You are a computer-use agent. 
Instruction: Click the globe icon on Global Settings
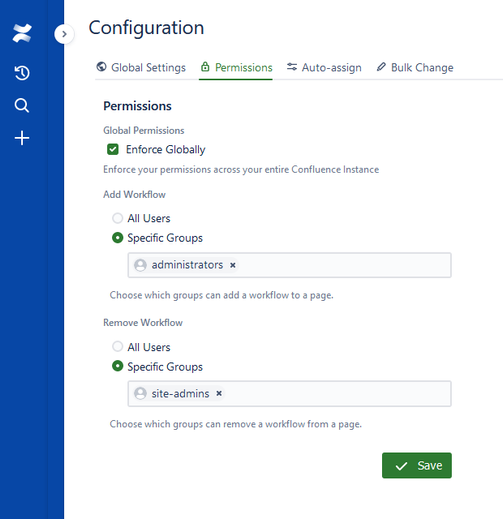tap(101, 67)
